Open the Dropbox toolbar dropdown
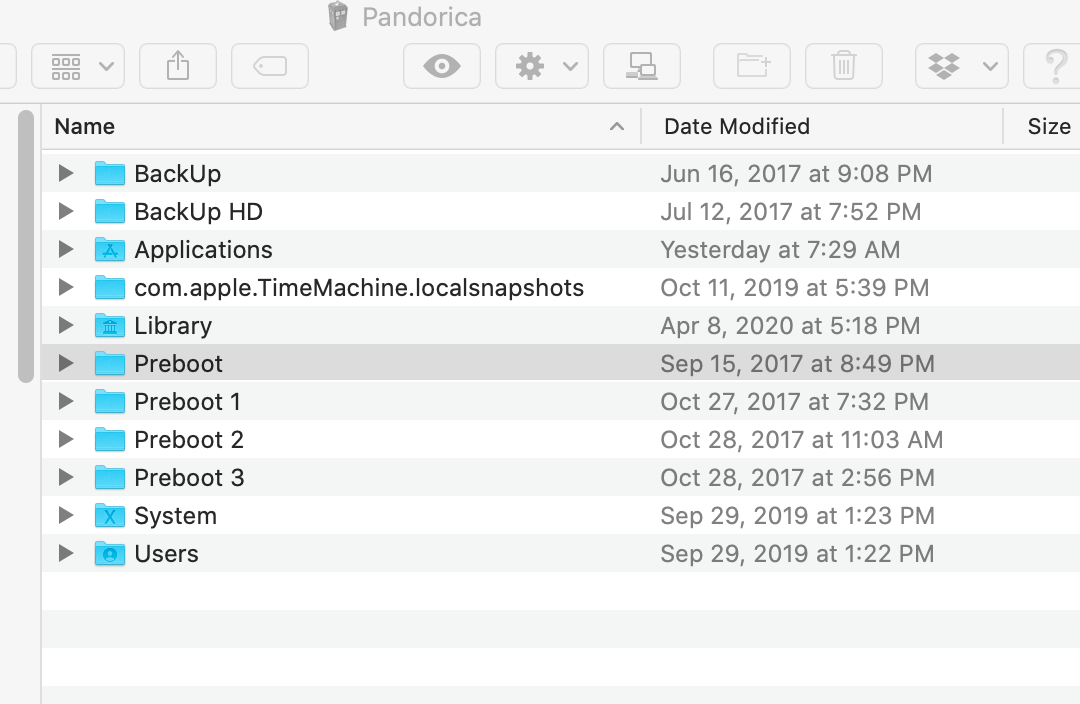Viewport: 1080px width, 704px height. (961, 67)
